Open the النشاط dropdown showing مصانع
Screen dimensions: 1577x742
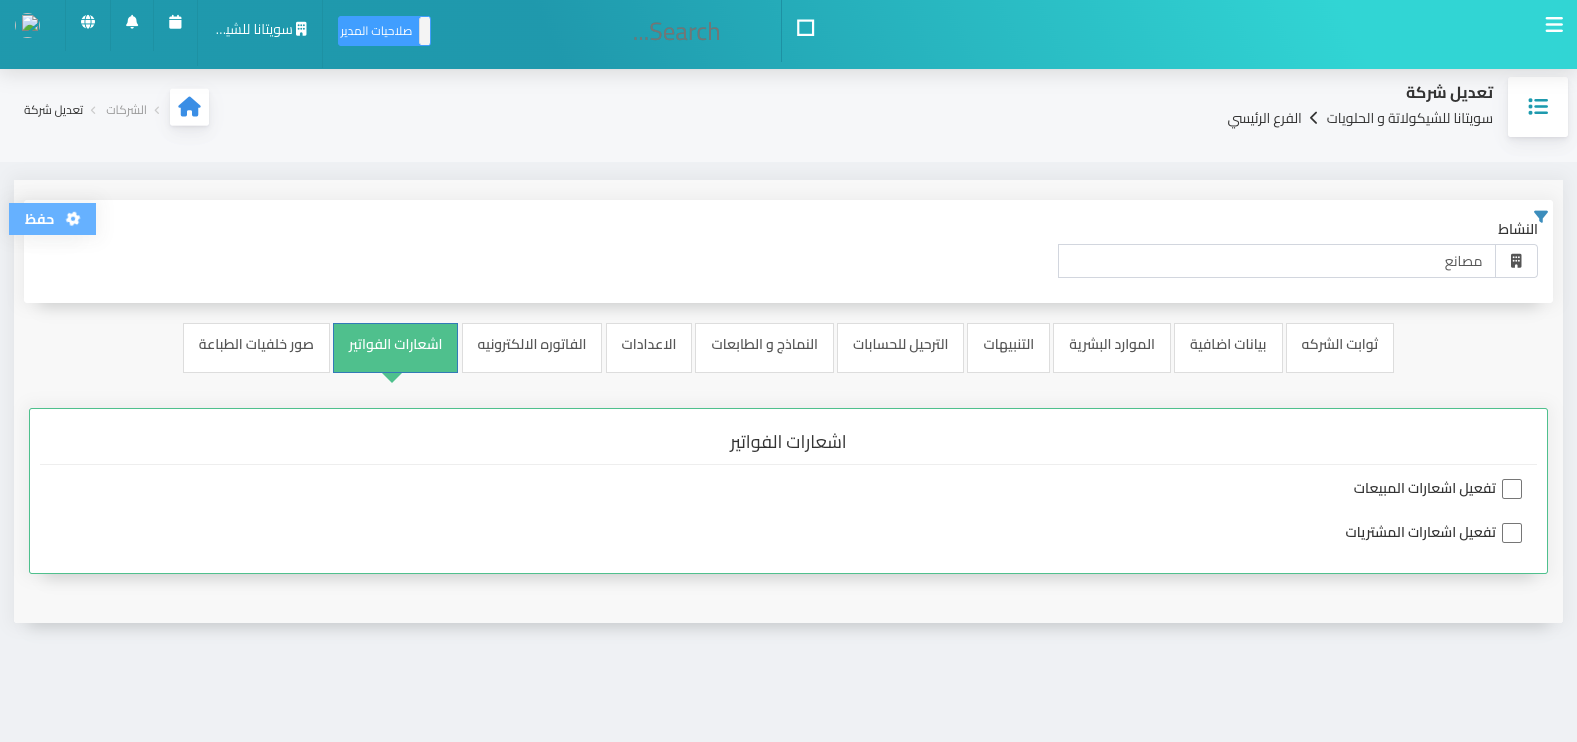click(1277, 261)
